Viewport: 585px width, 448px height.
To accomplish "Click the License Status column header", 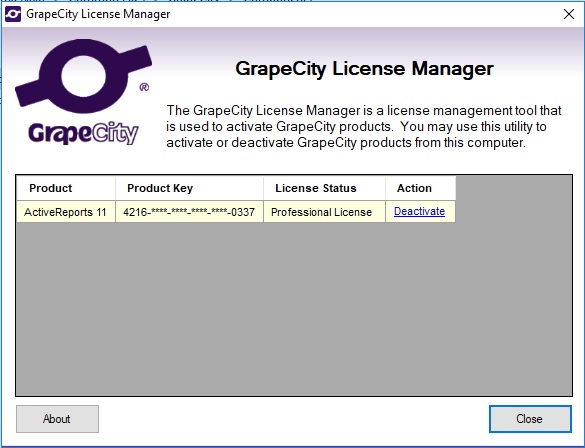I will point(325,188).
